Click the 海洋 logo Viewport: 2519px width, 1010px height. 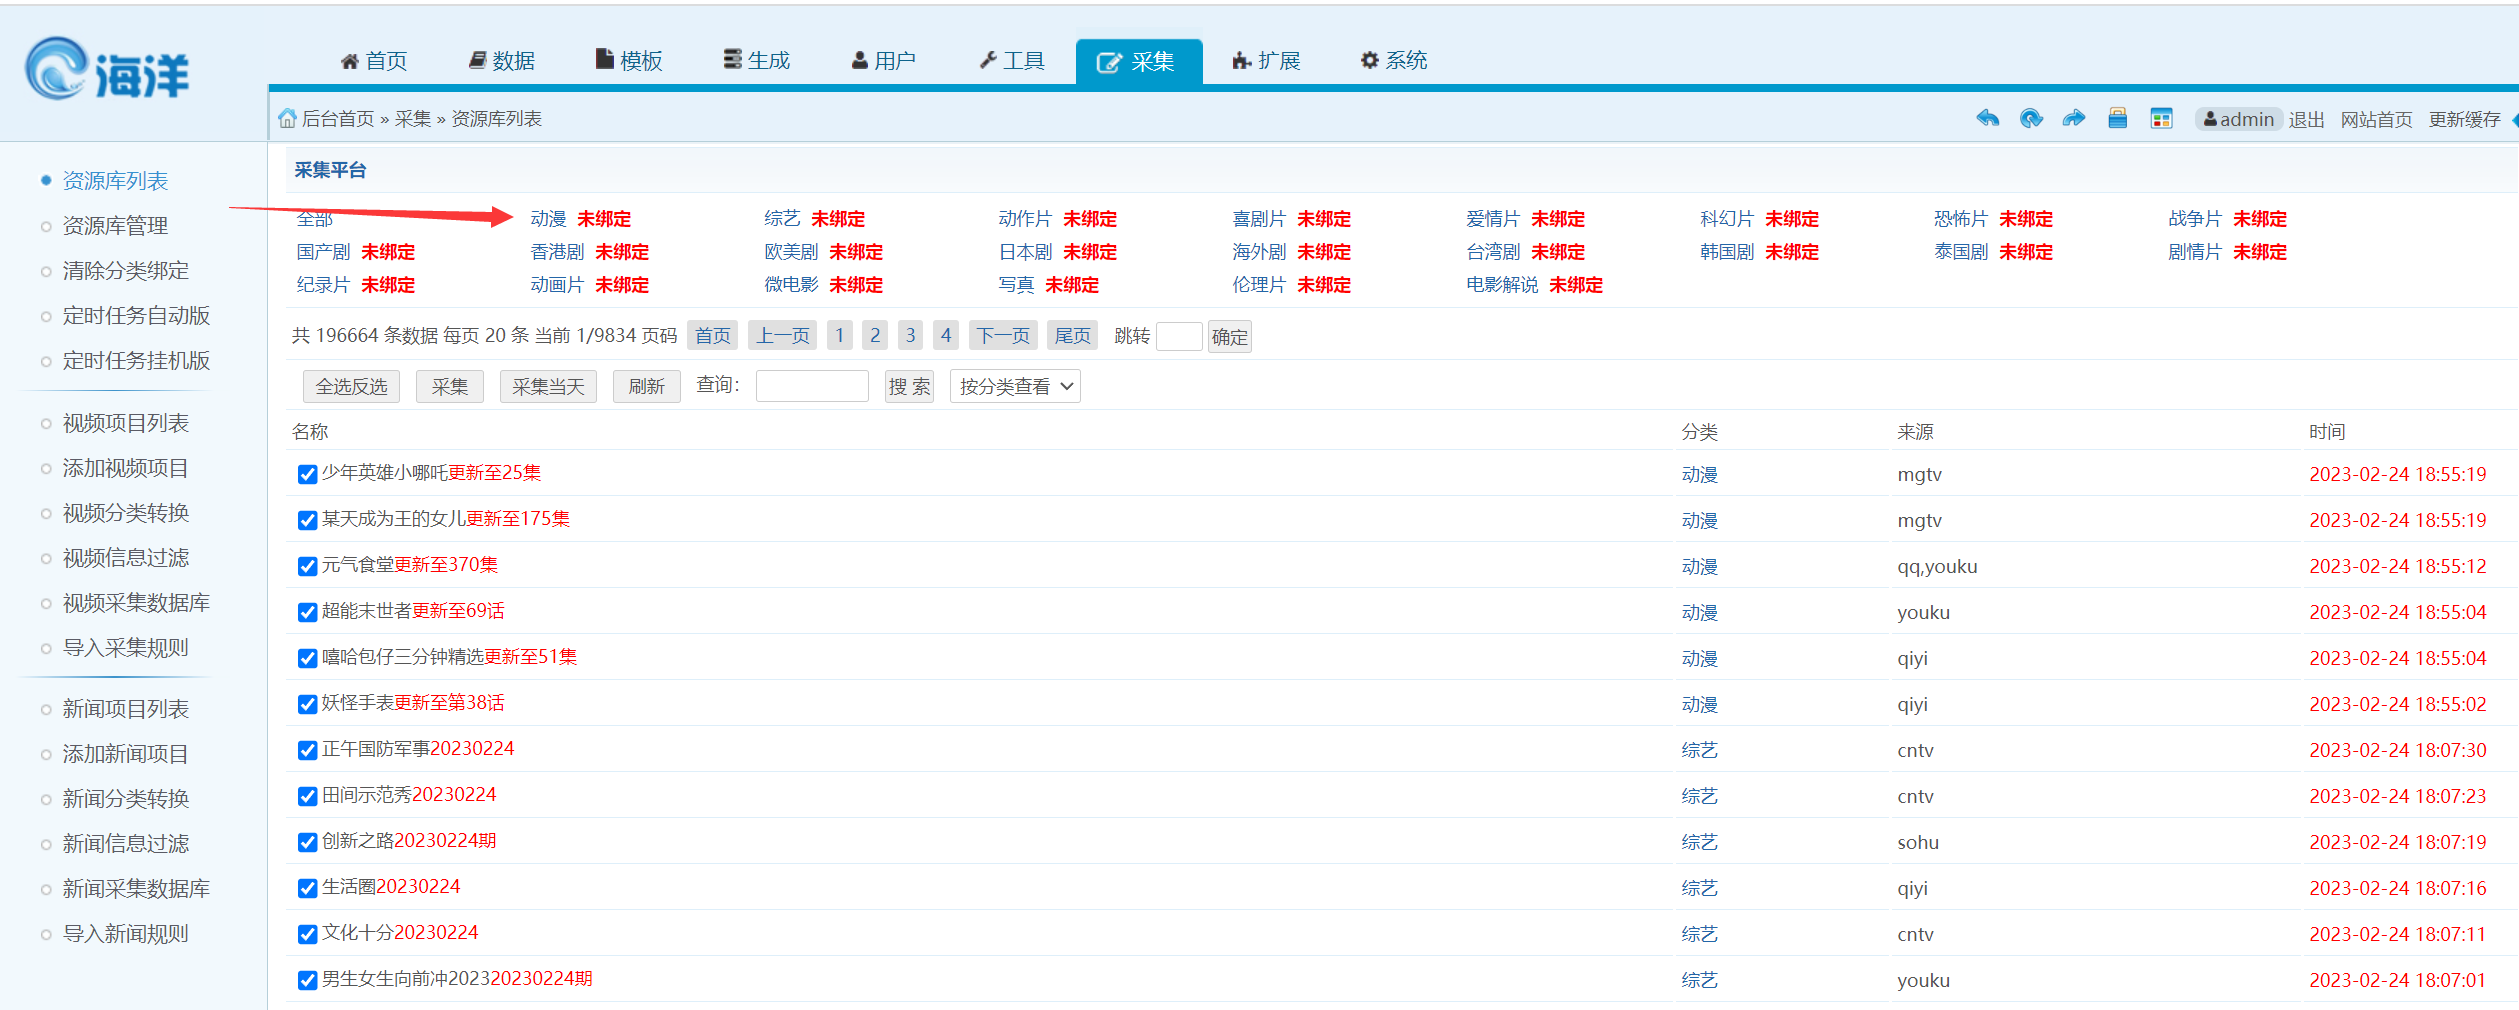[107, 70]
